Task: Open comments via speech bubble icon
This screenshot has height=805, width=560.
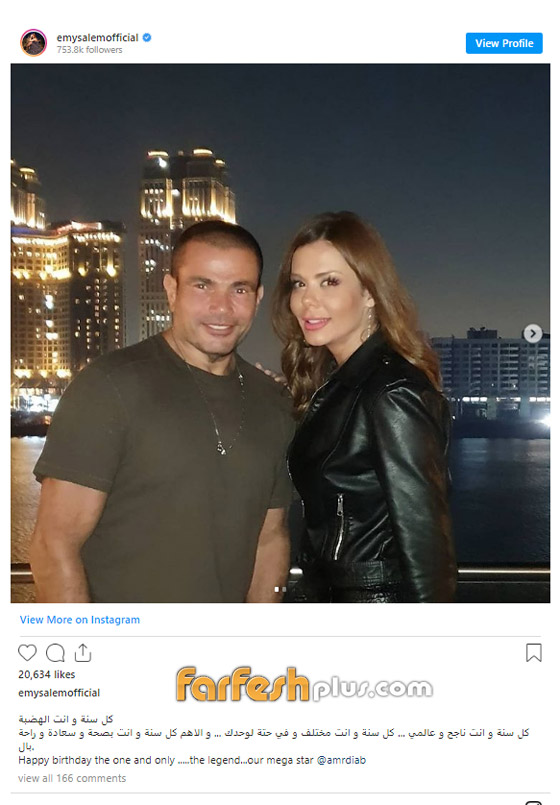Action: click(55, 653)
